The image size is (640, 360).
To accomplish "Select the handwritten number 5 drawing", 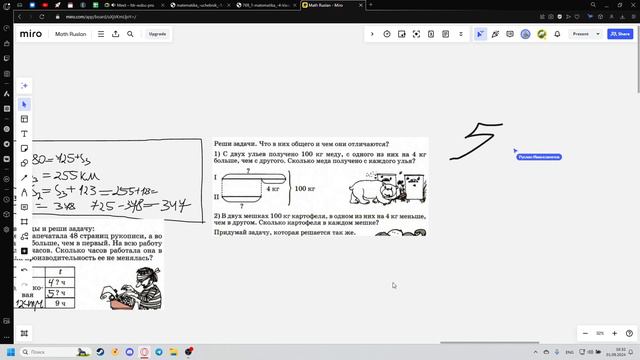I will pos(476,141).
